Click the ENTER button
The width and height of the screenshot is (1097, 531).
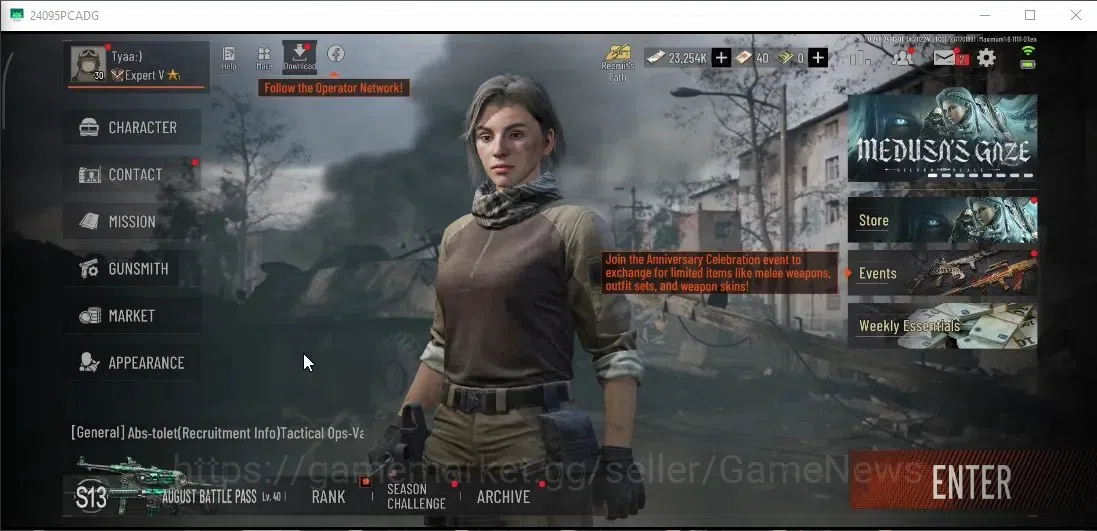coord(972,481)
